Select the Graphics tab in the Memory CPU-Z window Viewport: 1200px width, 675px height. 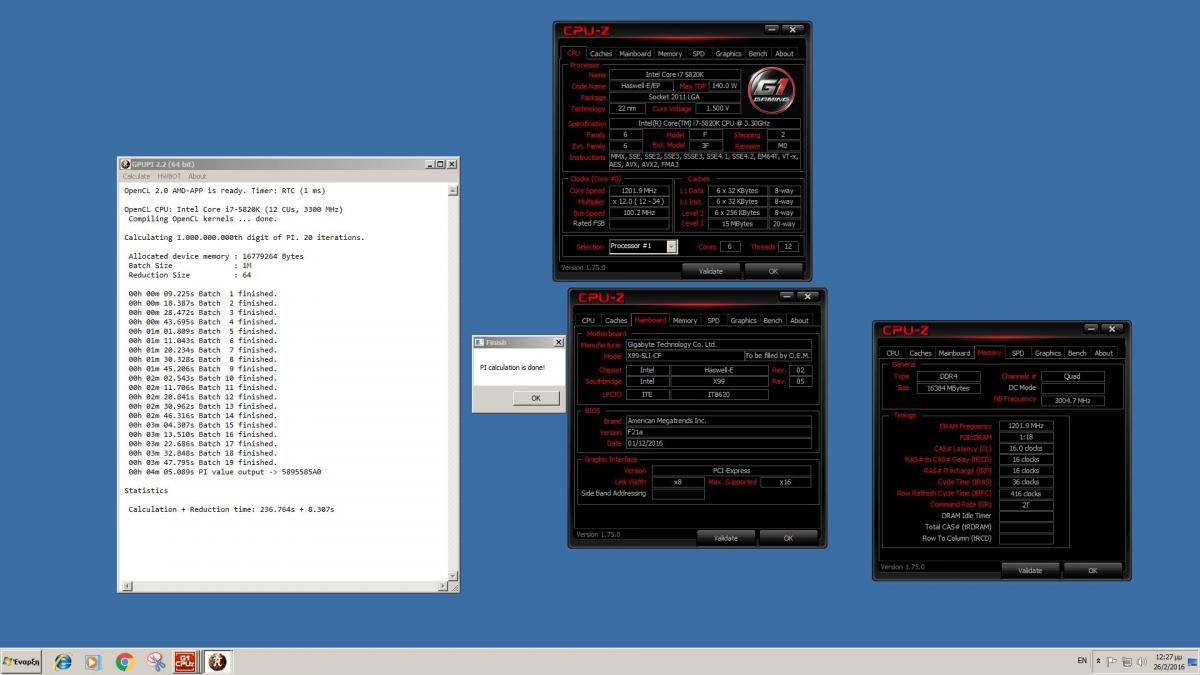1048,353
